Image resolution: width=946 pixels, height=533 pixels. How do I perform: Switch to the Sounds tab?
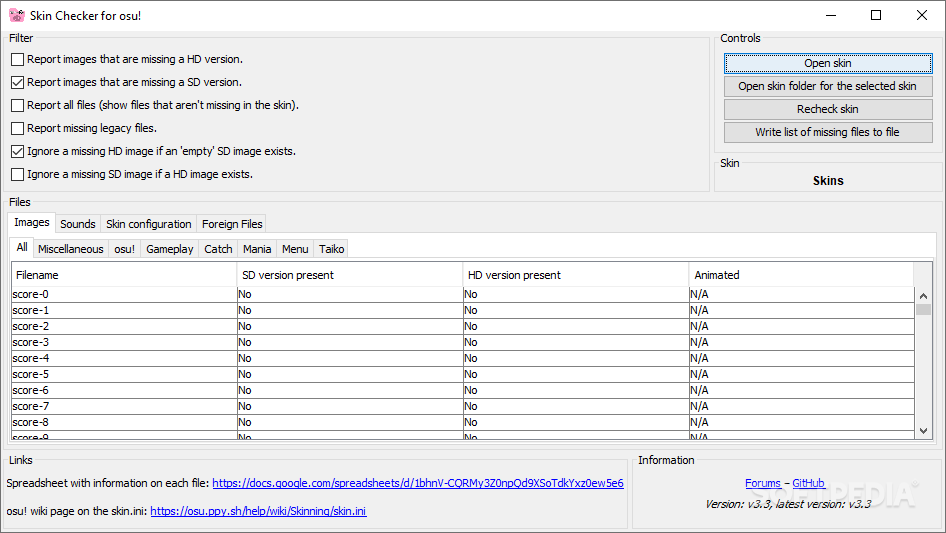(x=78, y=224)
